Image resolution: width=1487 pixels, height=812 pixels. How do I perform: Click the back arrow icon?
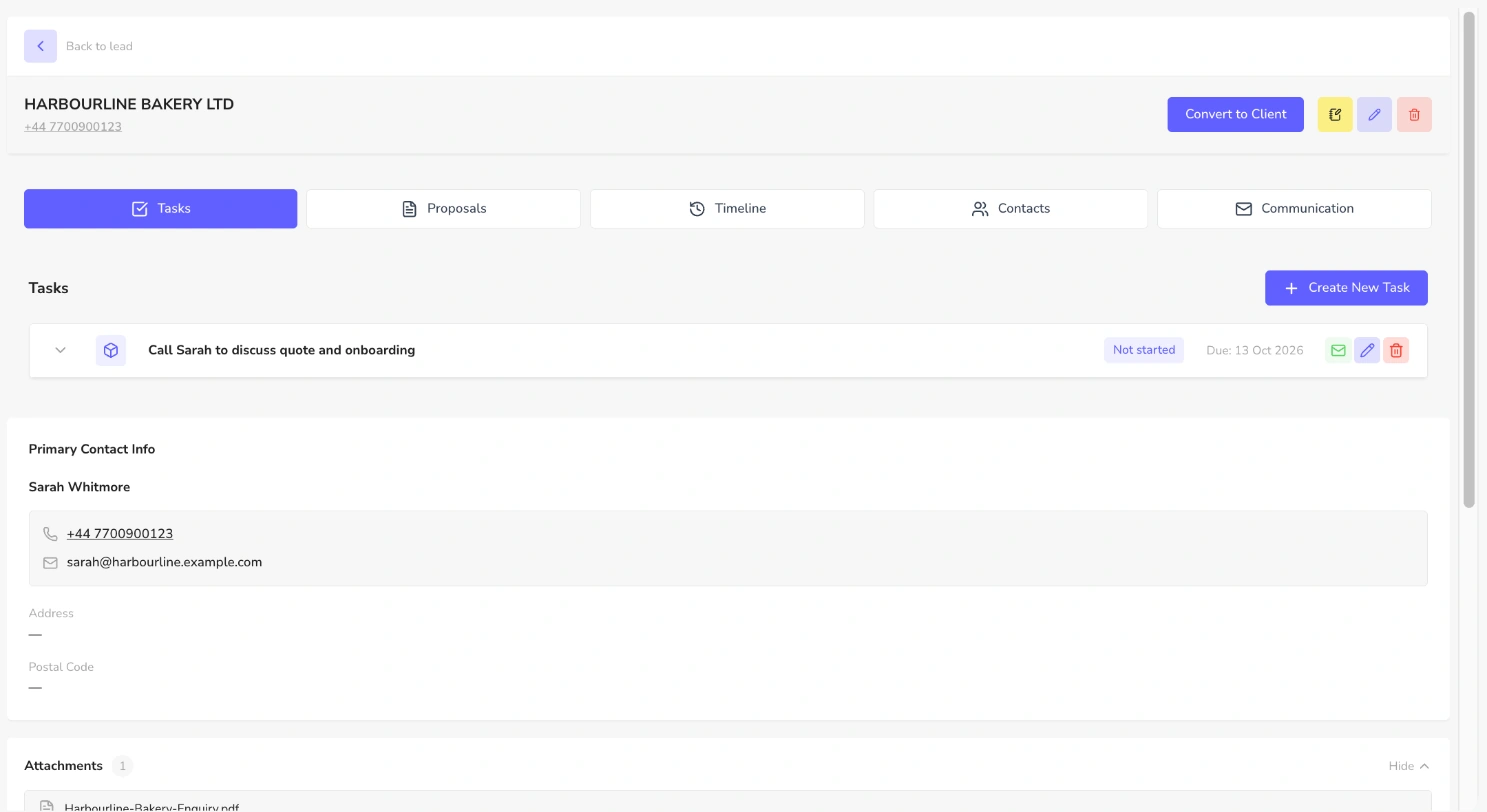[40, 46]
